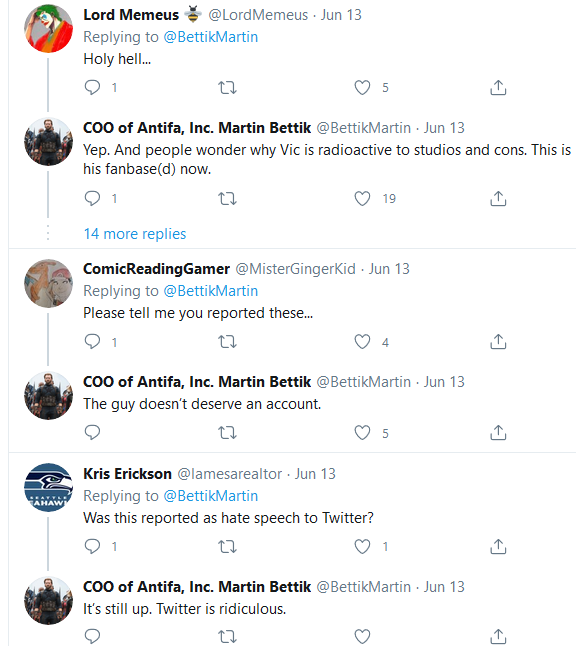Reply to the "Vic is radioactive" tweet
The width and height of the screenshot is (576, 646).
(92, 199)
